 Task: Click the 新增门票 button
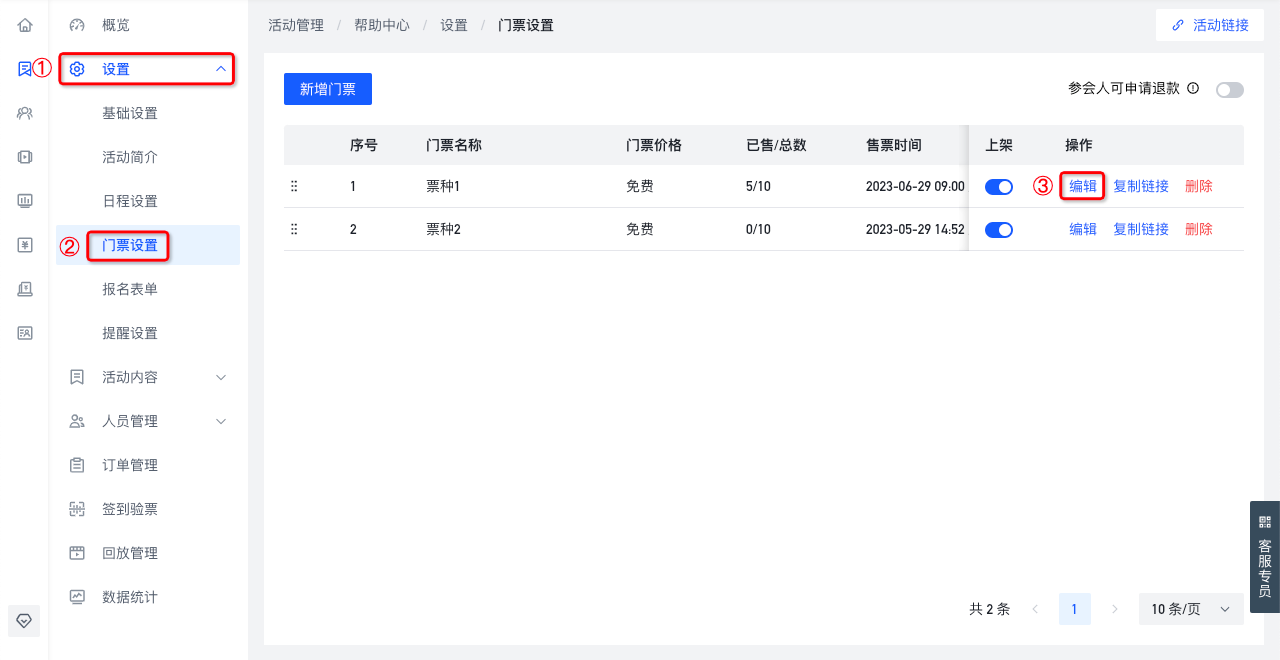(x=328, y=89)
